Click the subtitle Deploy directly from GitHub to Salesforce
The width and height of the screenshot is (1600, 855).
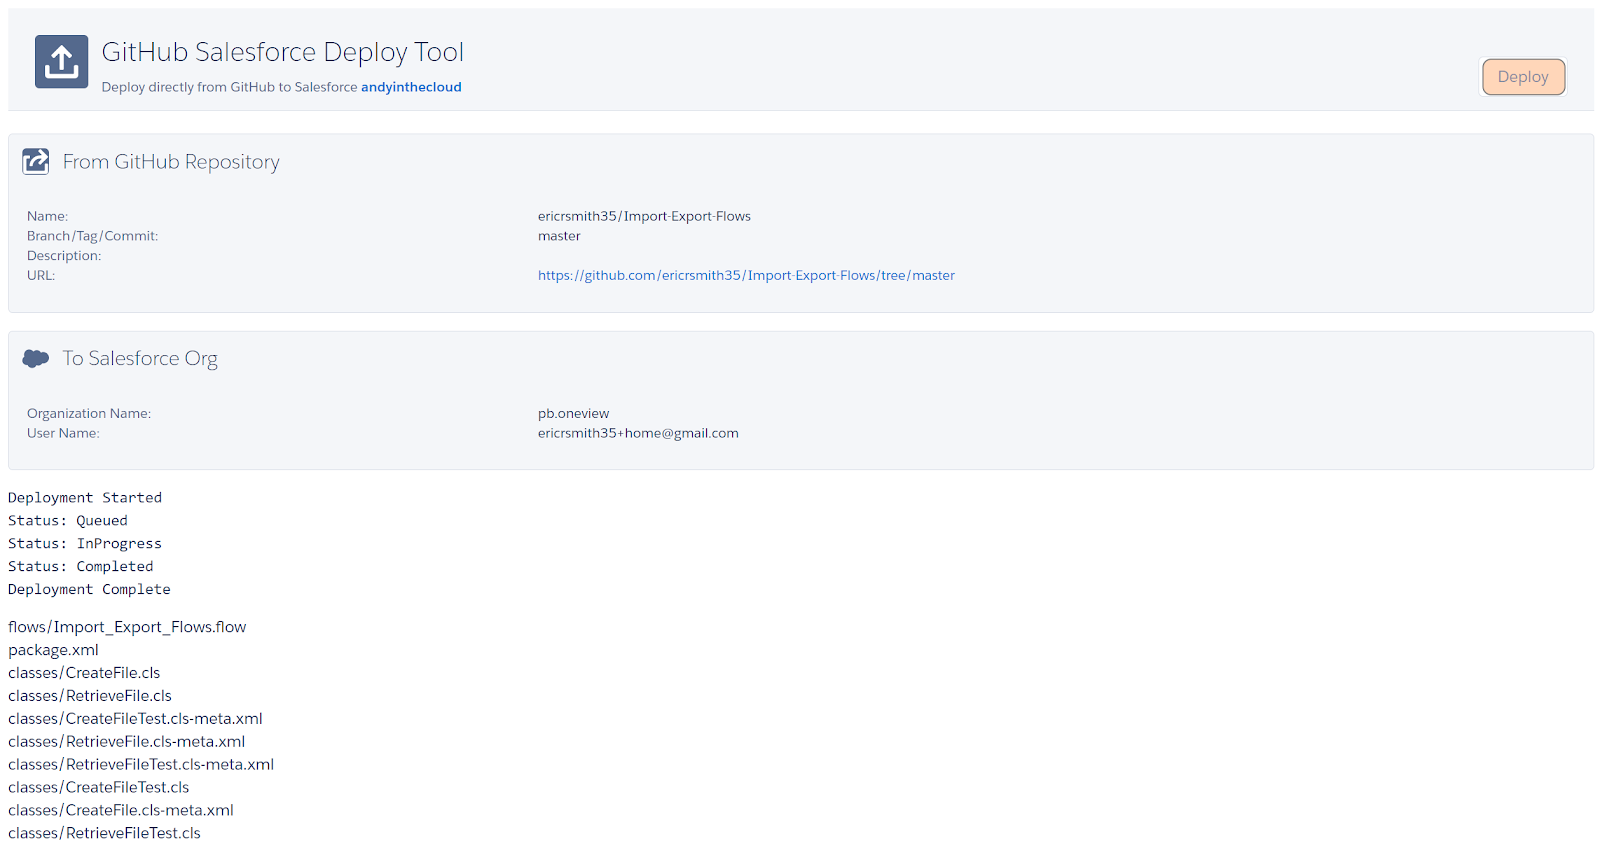pos(229,87)
